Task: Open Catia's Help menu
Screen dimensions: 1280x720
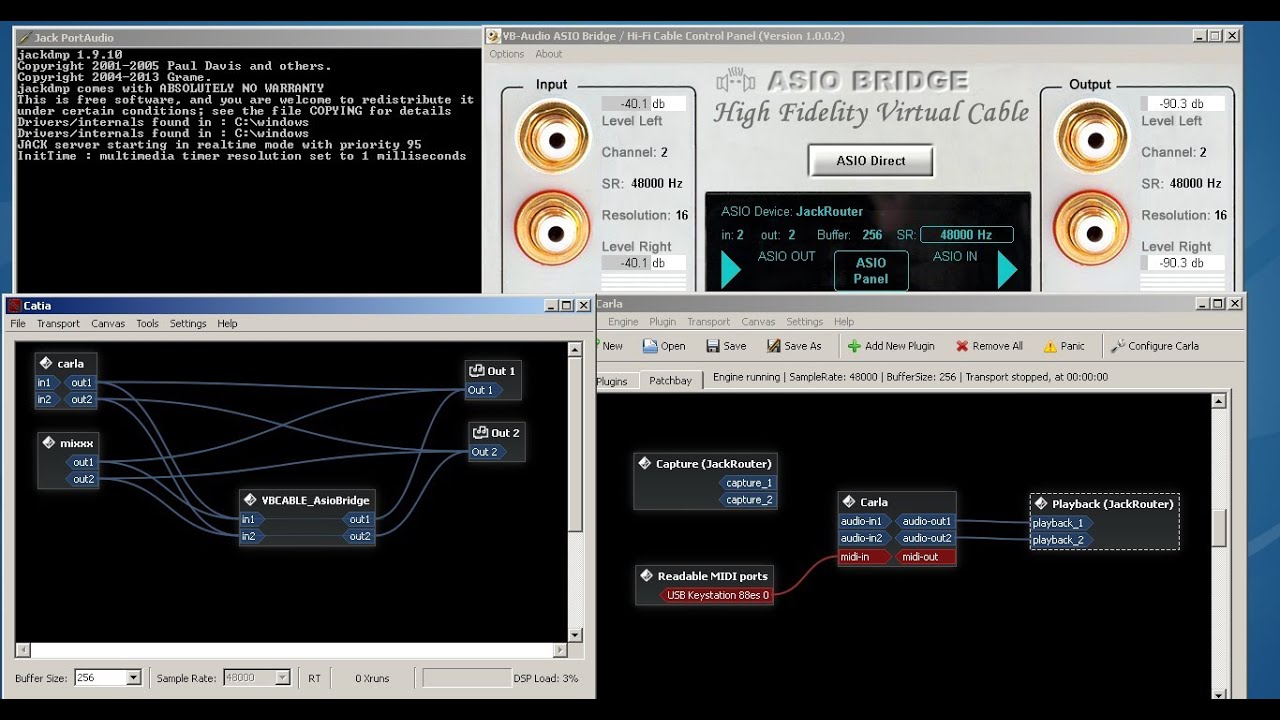Action: coord(227,324)
